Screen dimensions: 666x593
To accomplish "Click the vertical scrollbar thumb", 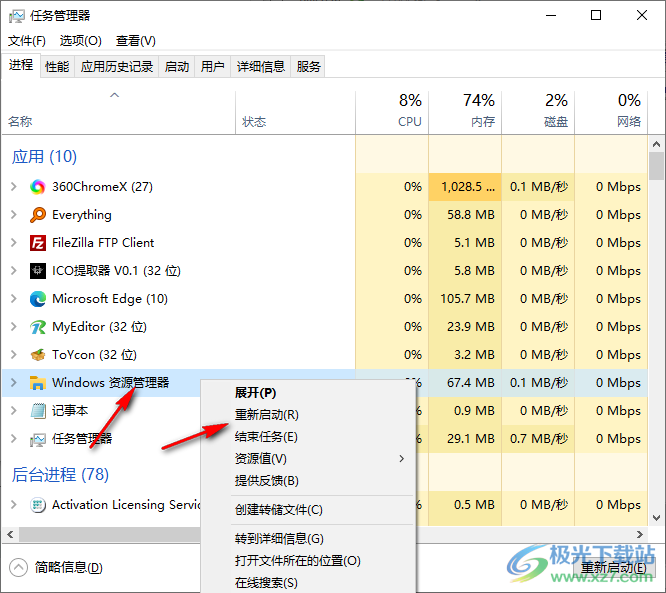I will click(x=657, y=166).
